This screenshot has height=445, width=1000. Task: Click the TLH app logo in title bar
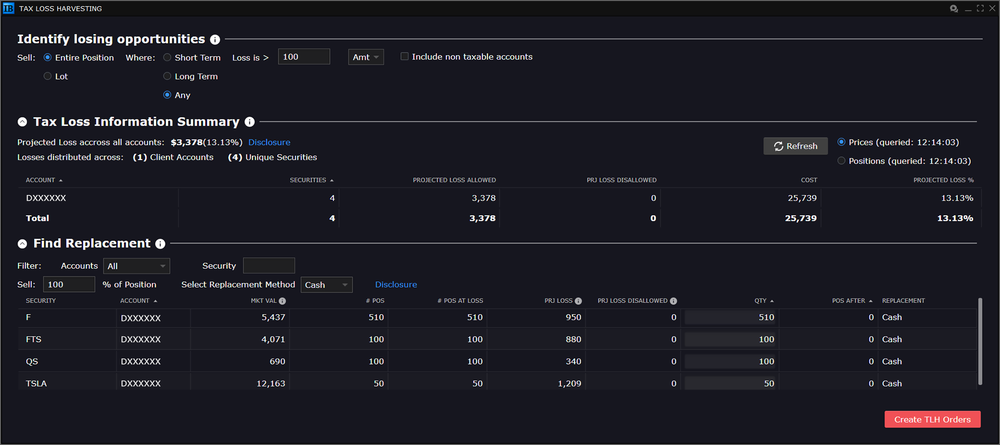[x=9, y=8]
